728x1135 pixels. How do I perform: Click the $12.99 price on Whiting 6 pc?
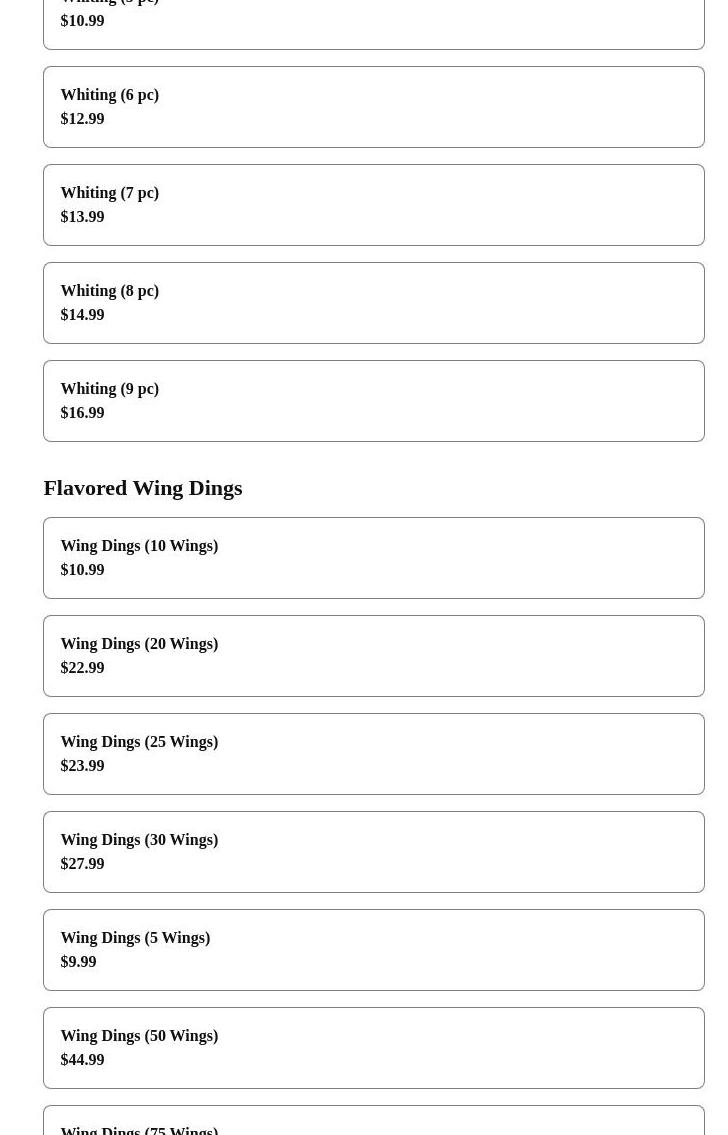(x=82, y=119)
